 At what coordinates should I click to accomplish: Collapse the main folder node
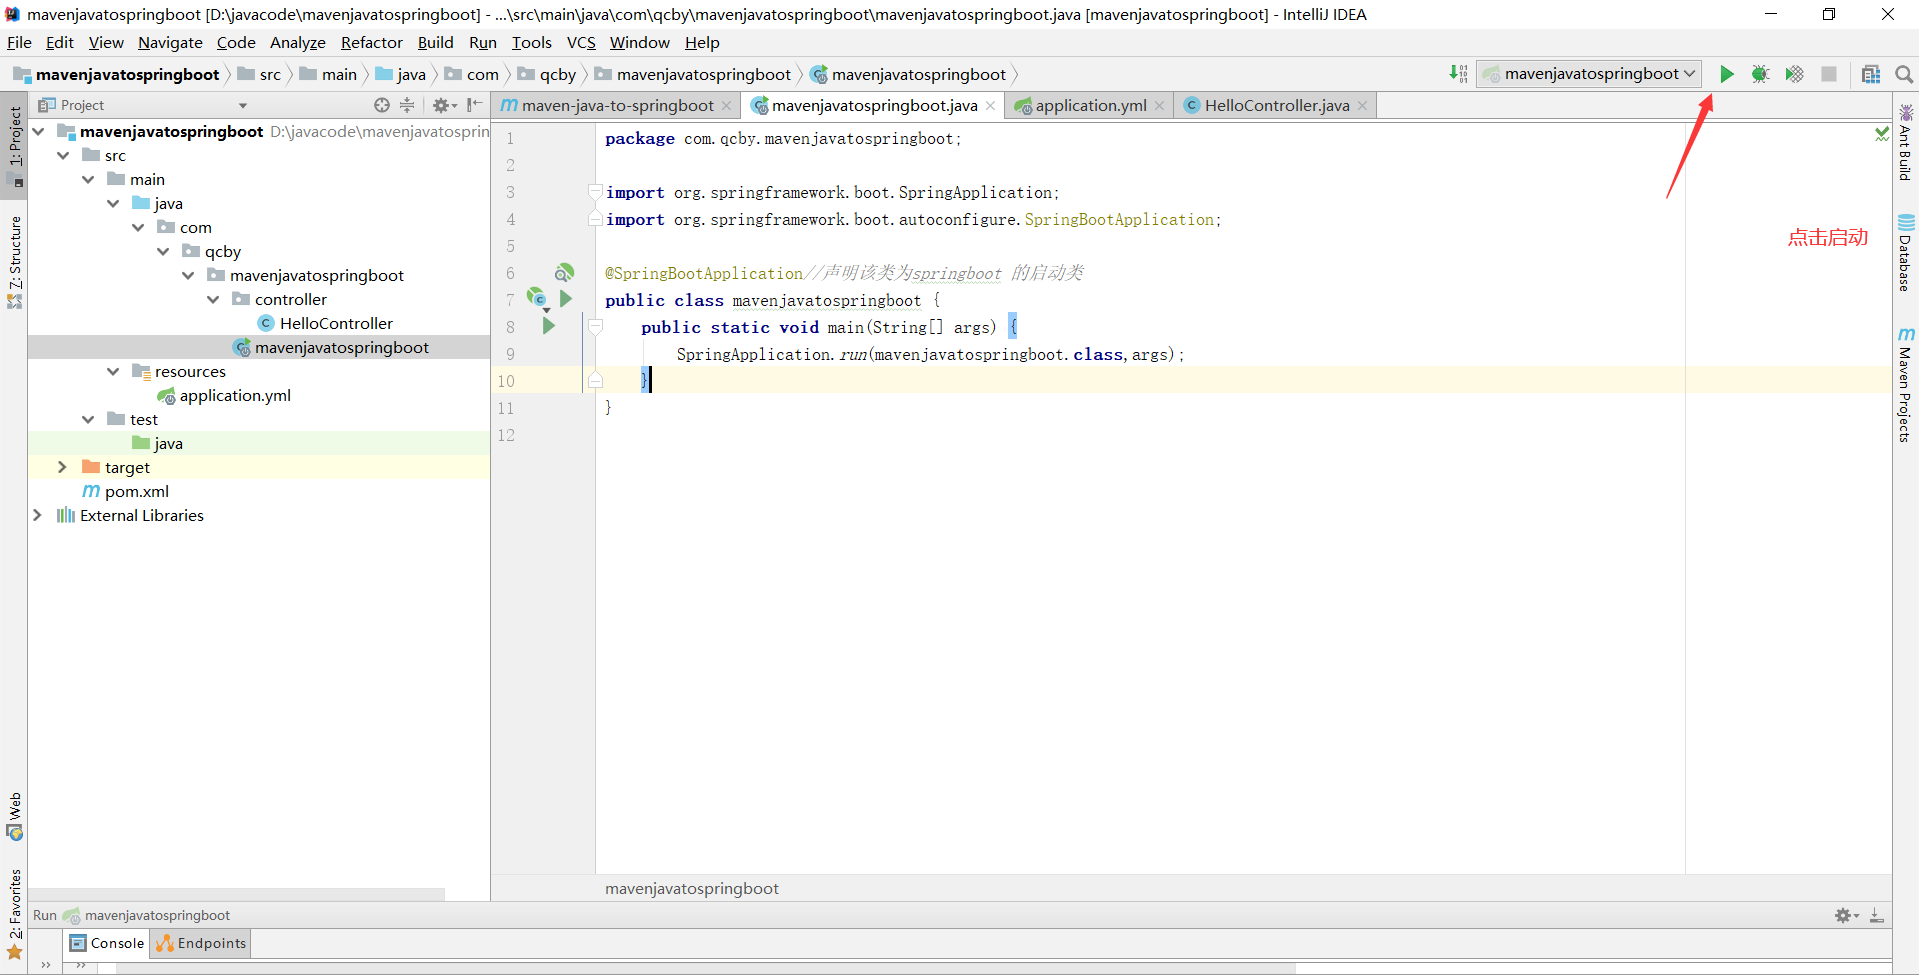click(x=89, y=179)
